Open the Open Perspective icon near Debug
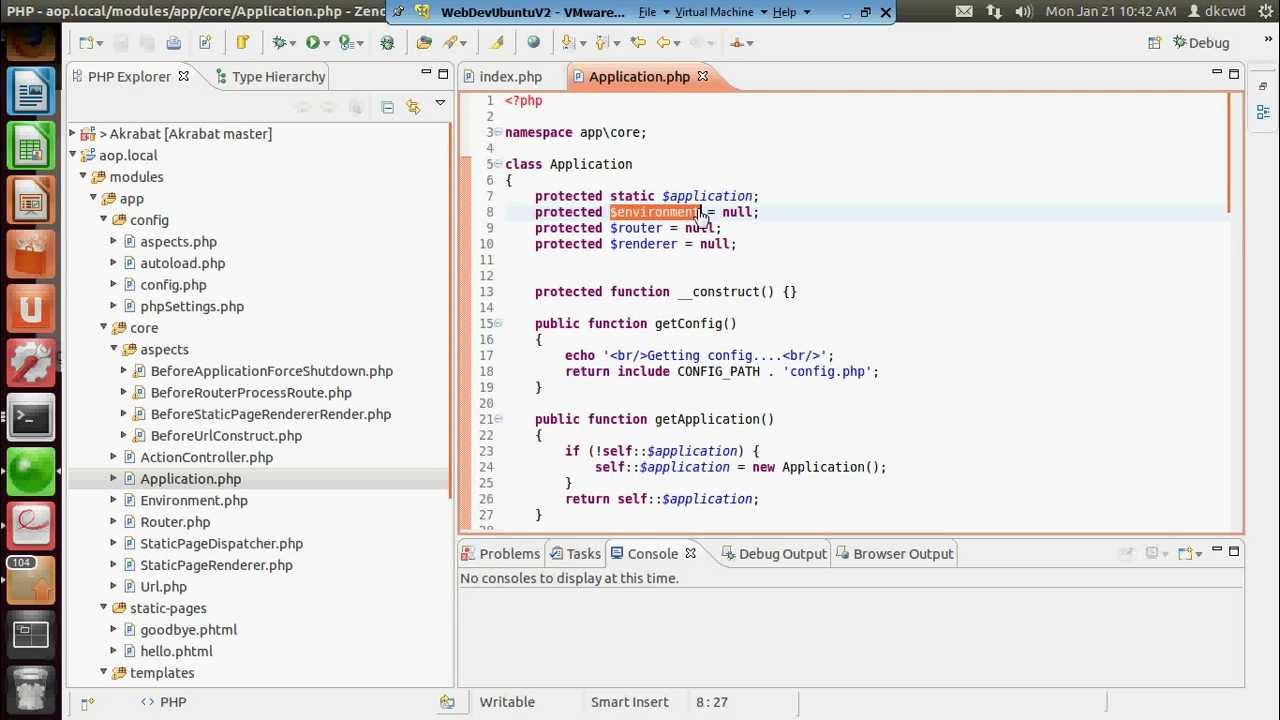1280x720 pixels. [x=1154, y=43]
